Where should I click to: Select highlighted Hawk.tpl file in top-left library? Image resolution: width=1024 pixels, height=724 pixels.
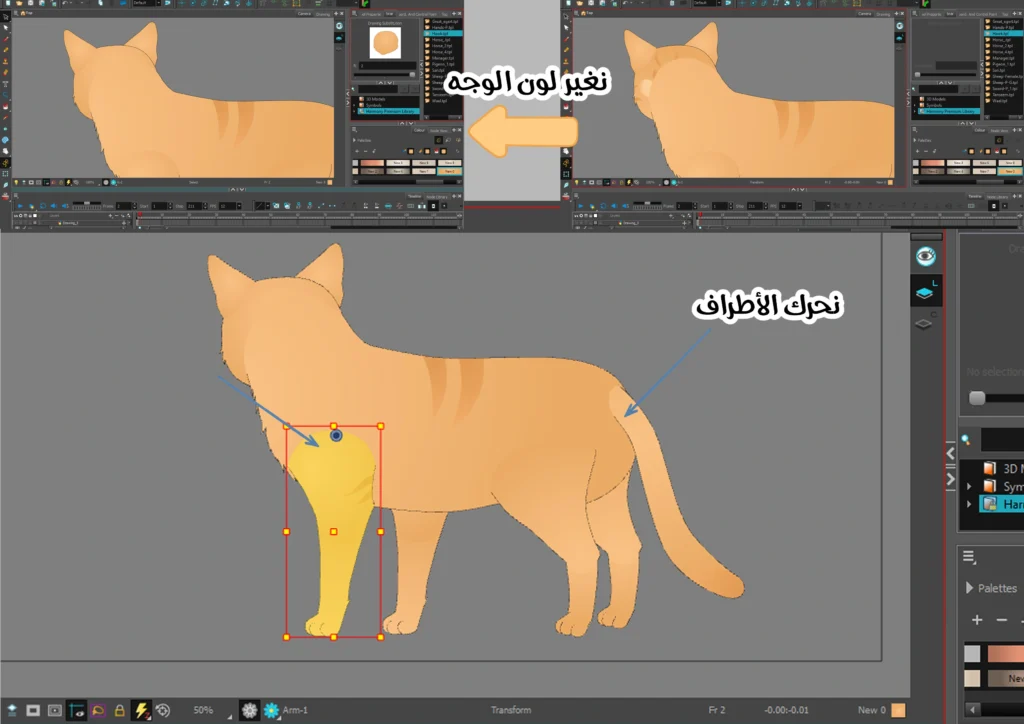tap(443, 33)
